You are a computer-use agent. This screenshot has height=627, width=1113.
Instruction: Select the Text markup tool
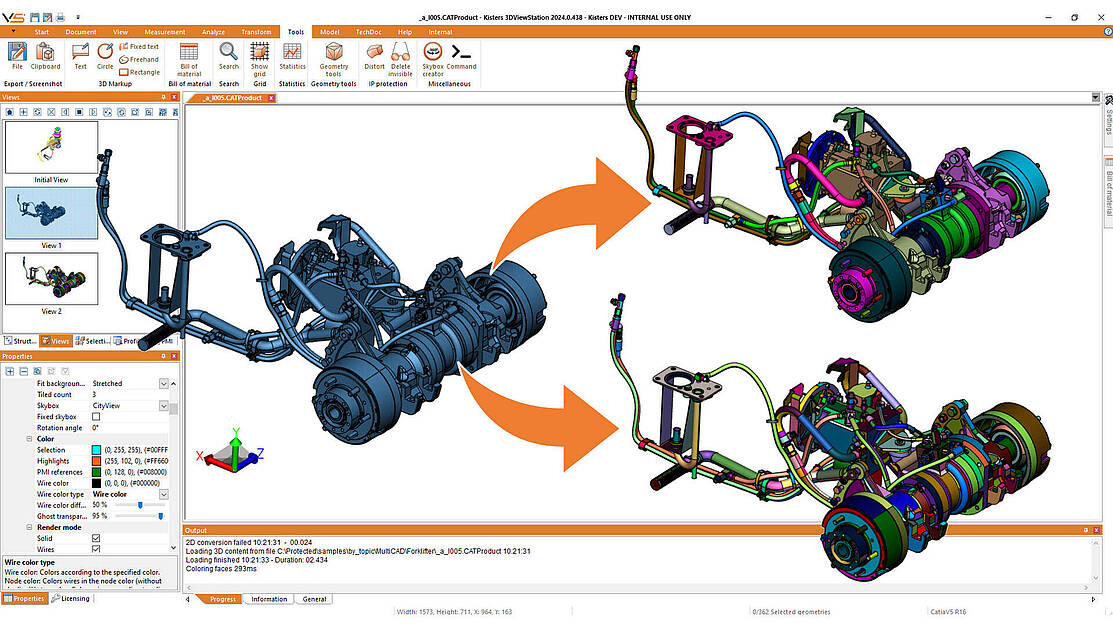click(x=80, y=55)
